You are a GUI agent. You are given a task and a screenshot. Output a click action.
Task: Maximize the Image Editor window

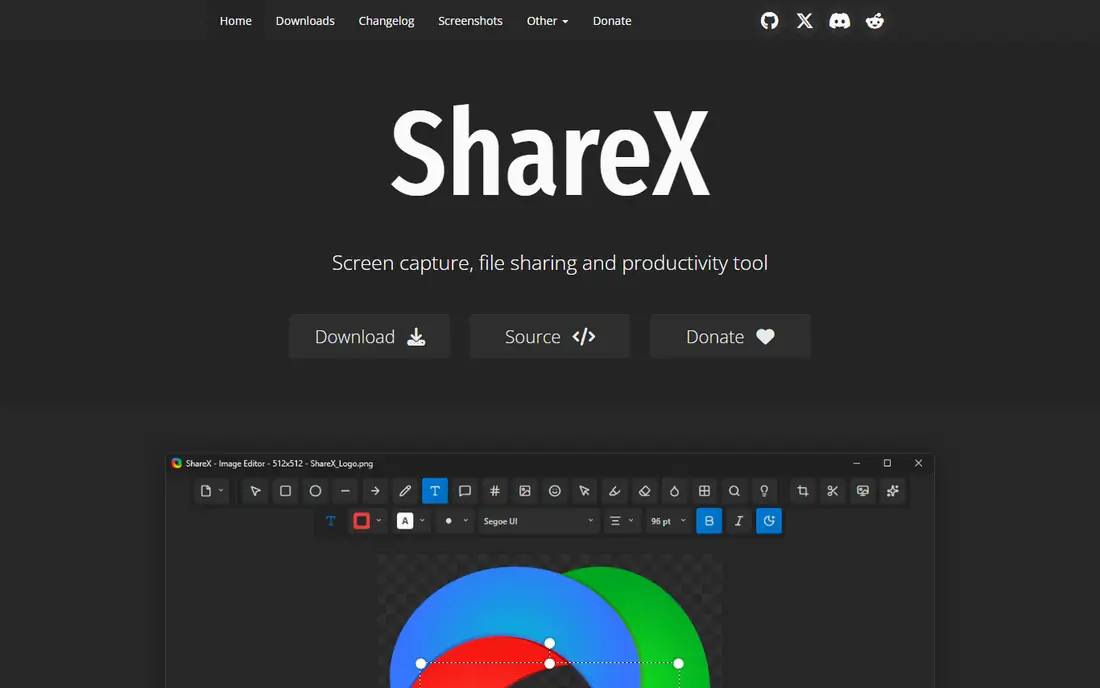(x=887, y=463)
